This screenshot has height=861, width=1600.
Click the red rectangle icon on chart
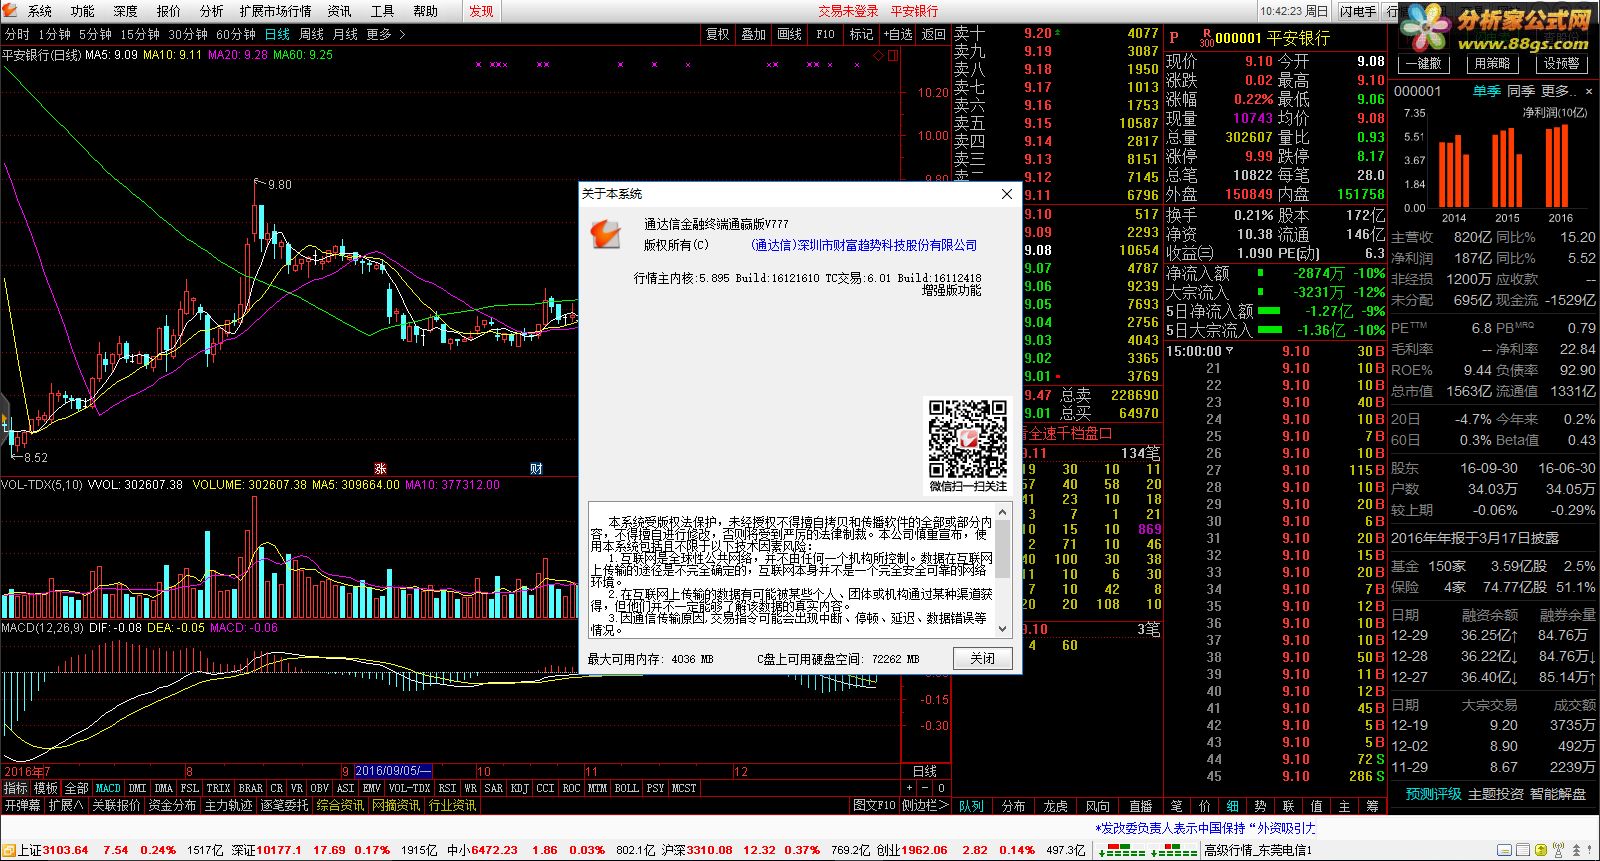[893, 56]
